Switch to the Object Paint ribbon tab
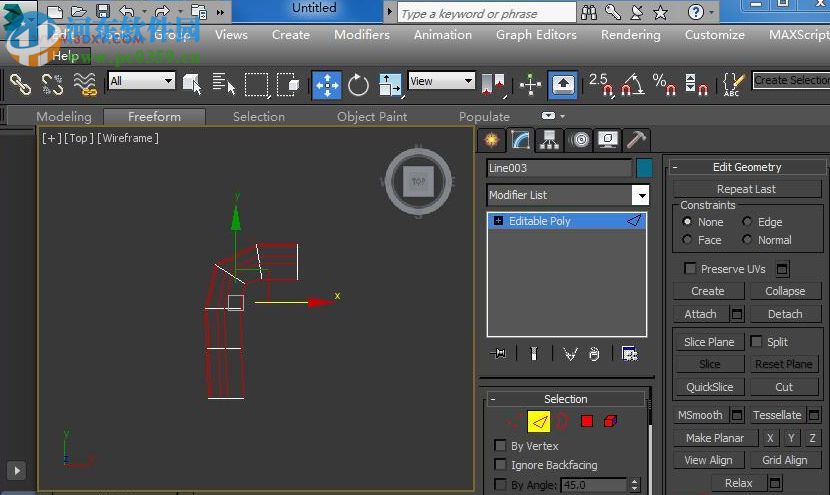 372,116
